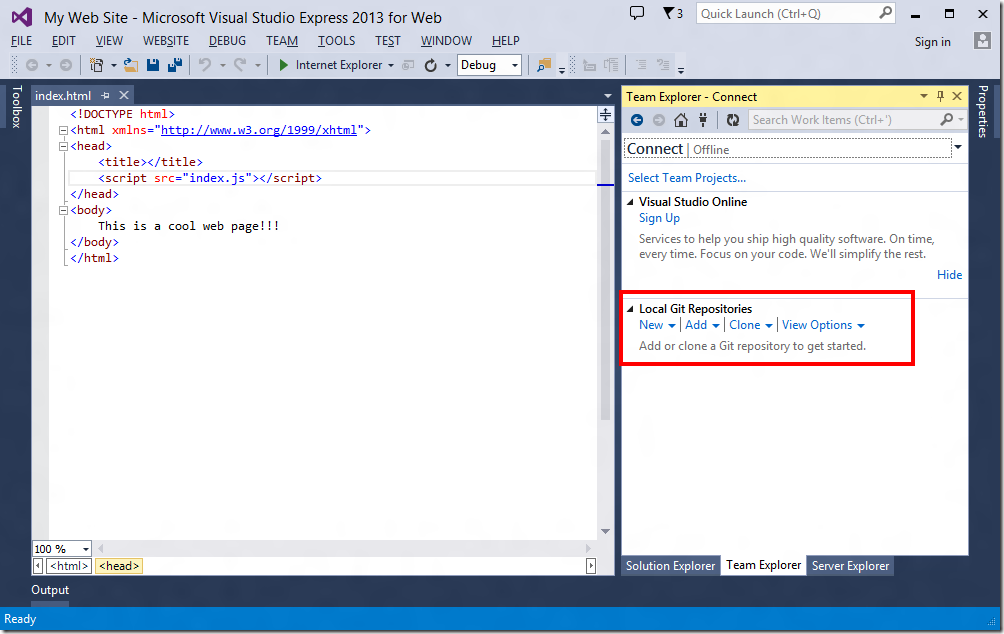The width and height of the screenshot is (1004, 634).
Task: Click the Redo arrow icon
Action: [239, 65]
